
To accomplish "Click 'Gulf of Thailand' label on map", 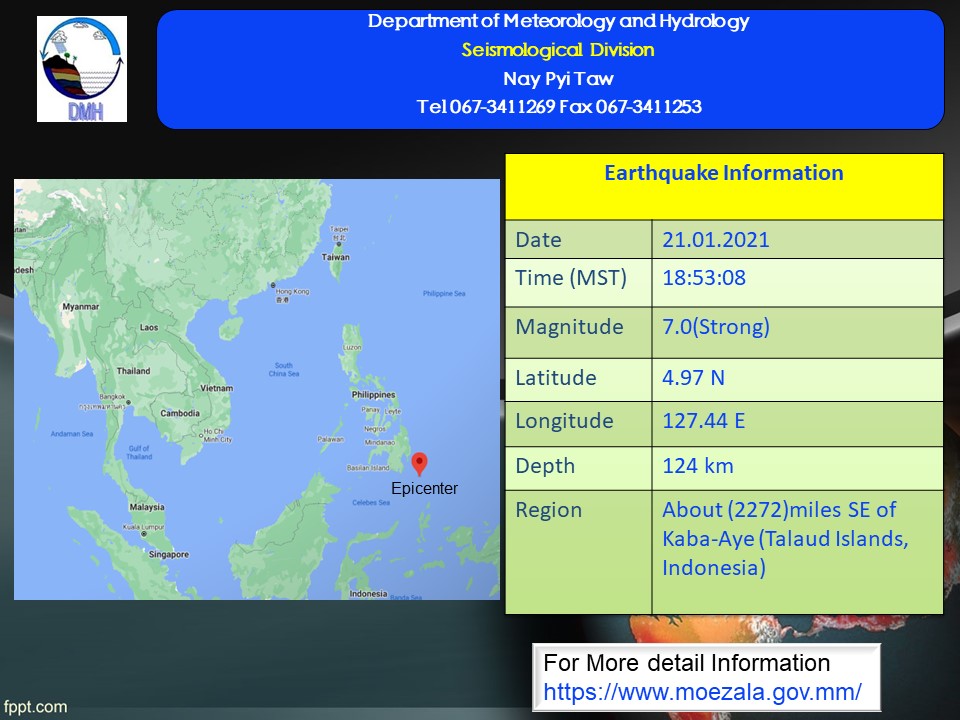I will [x=139, y=452].
